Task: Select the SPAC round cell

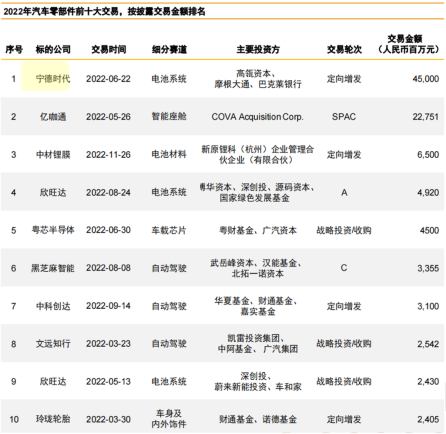Action: (x=344, y=117)
